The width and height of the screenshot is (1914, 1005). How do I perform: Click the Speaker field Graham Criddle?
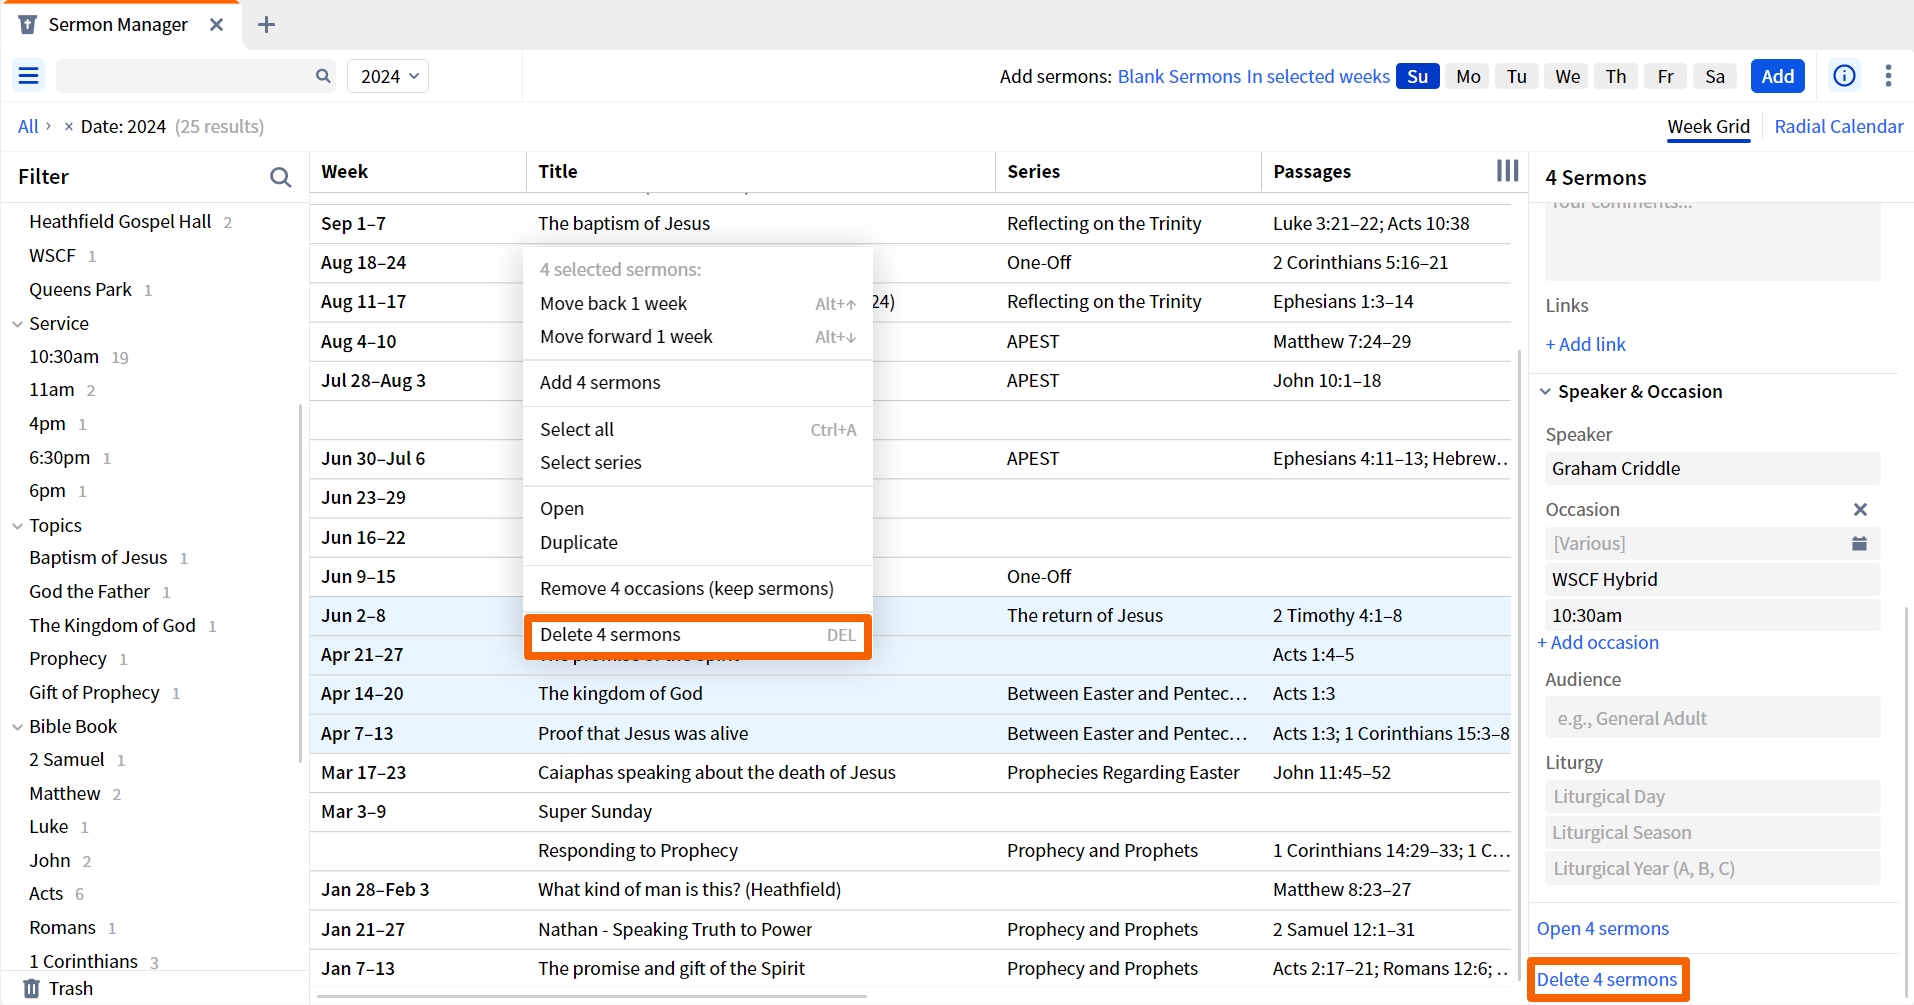[x=1712, y=469]
